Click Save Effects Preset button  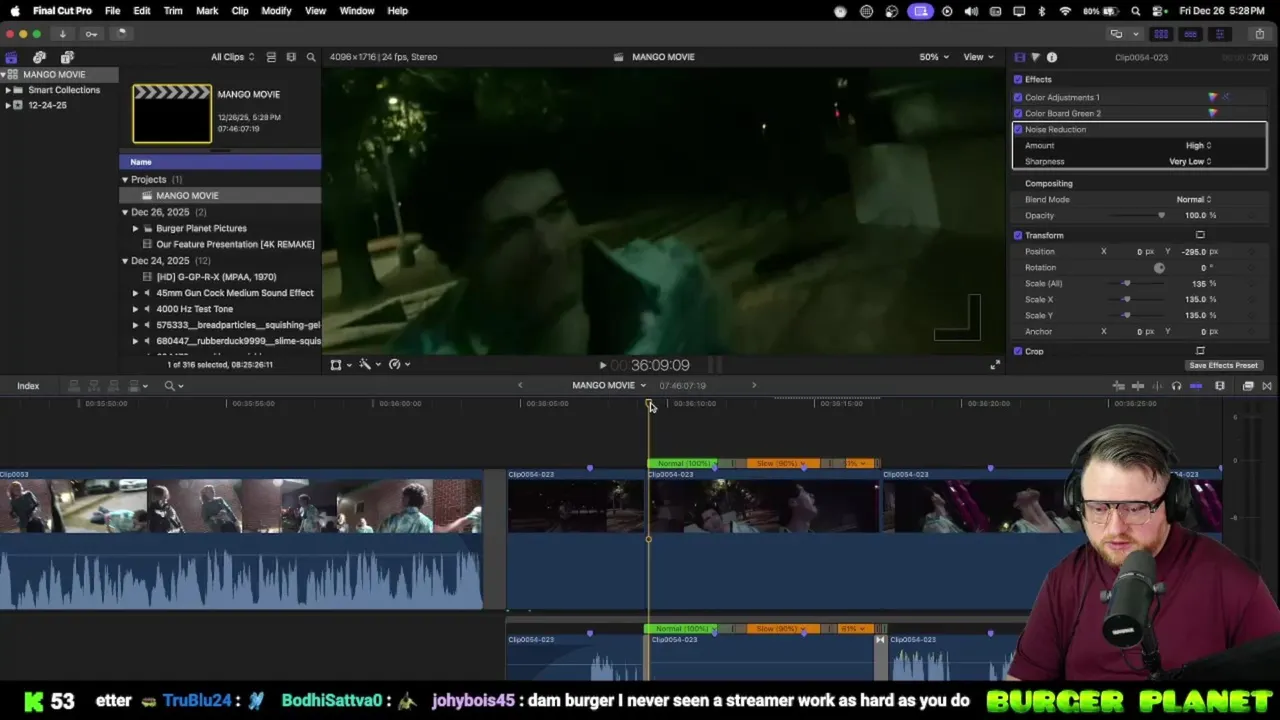[1224, 365]
